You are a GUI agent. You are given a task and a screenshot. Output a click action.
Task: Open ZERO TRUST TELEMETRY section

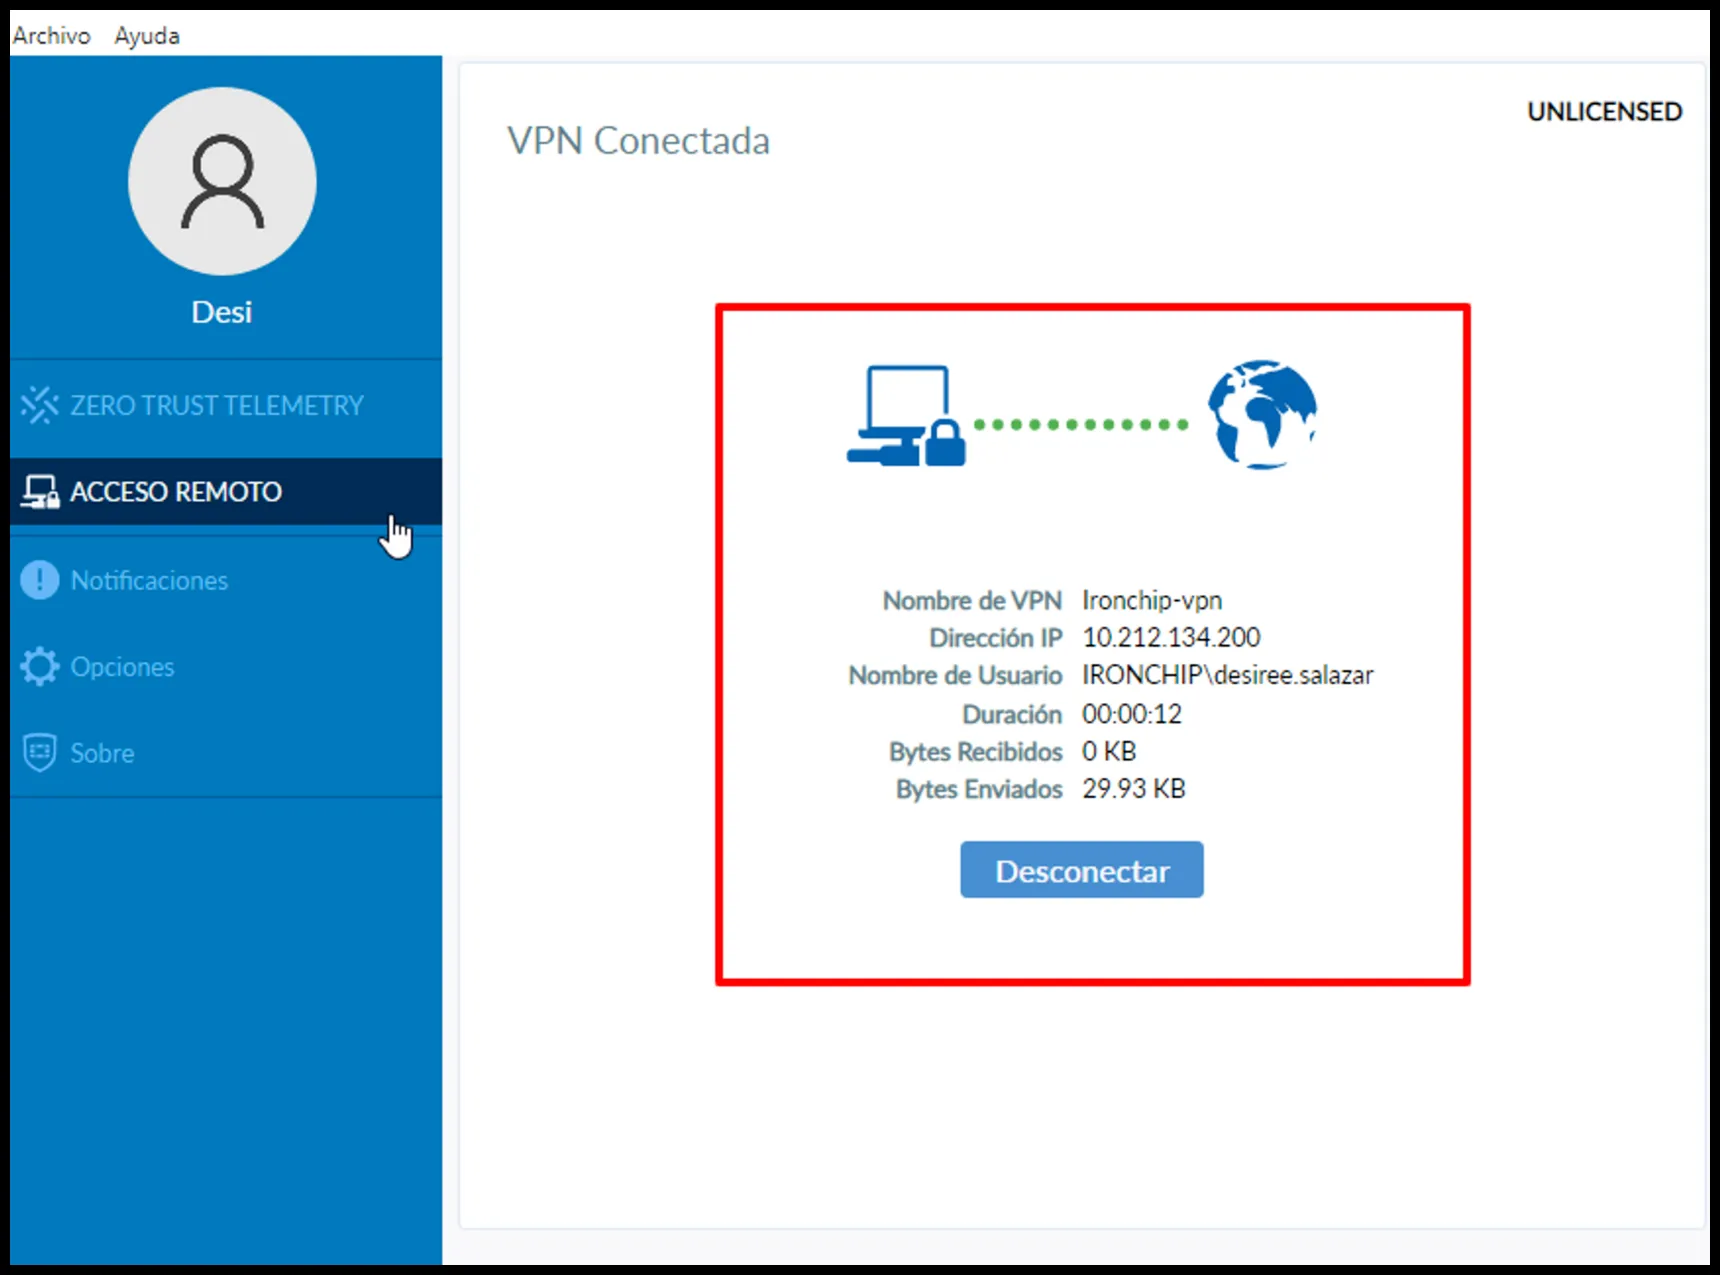pyautogui.click(x=226, y=405)
